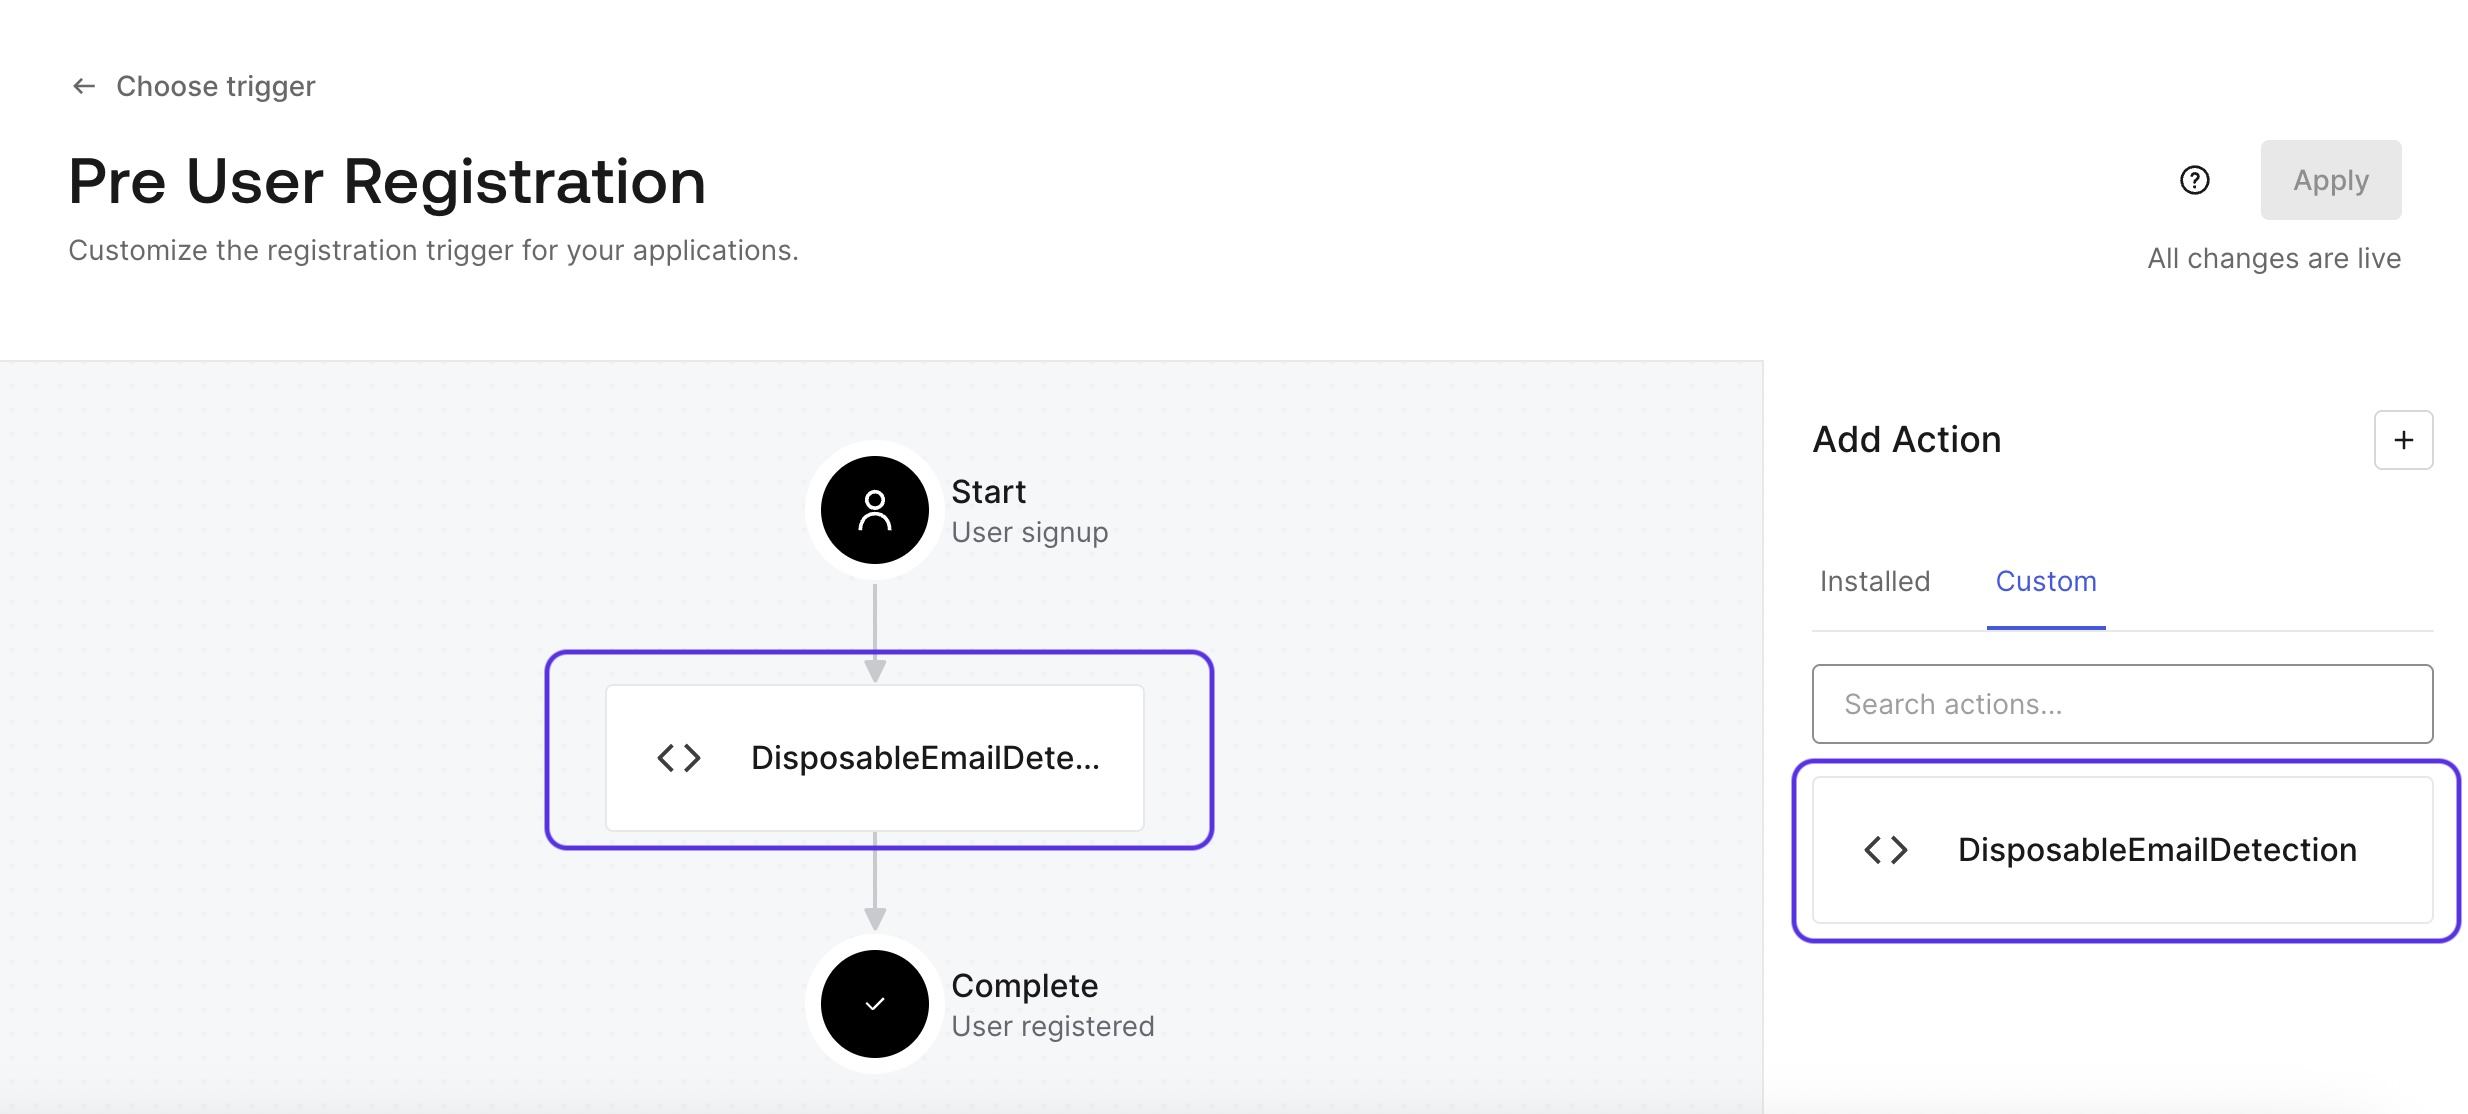Switch to the Custom tab
The width and height of the screenshot is (2468, 1114).
(x=2046, y=581)
